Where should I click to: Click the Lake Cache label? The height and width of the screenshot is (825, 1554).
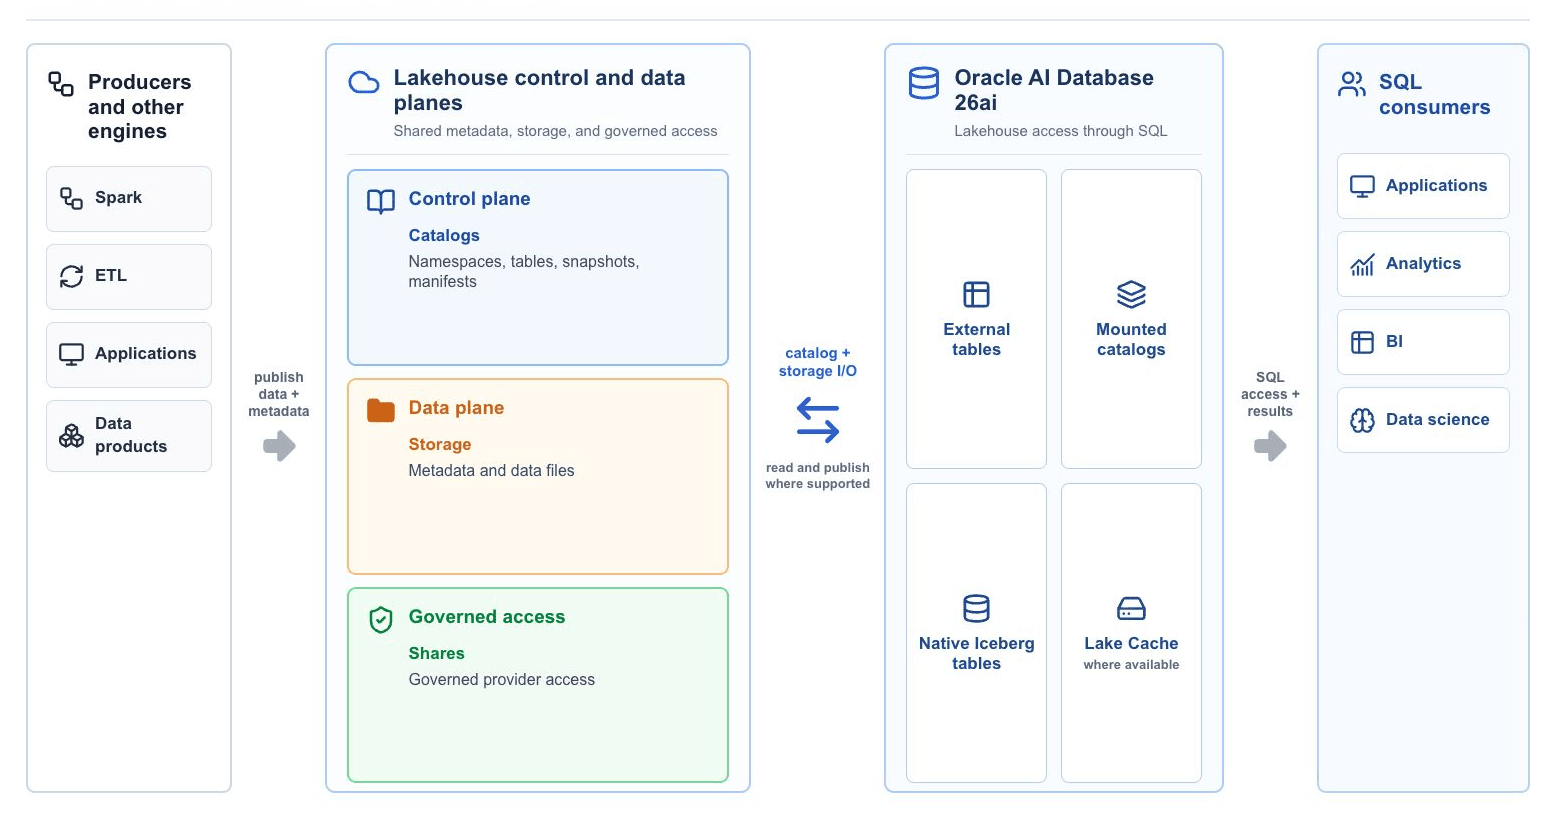(1131, 644)
